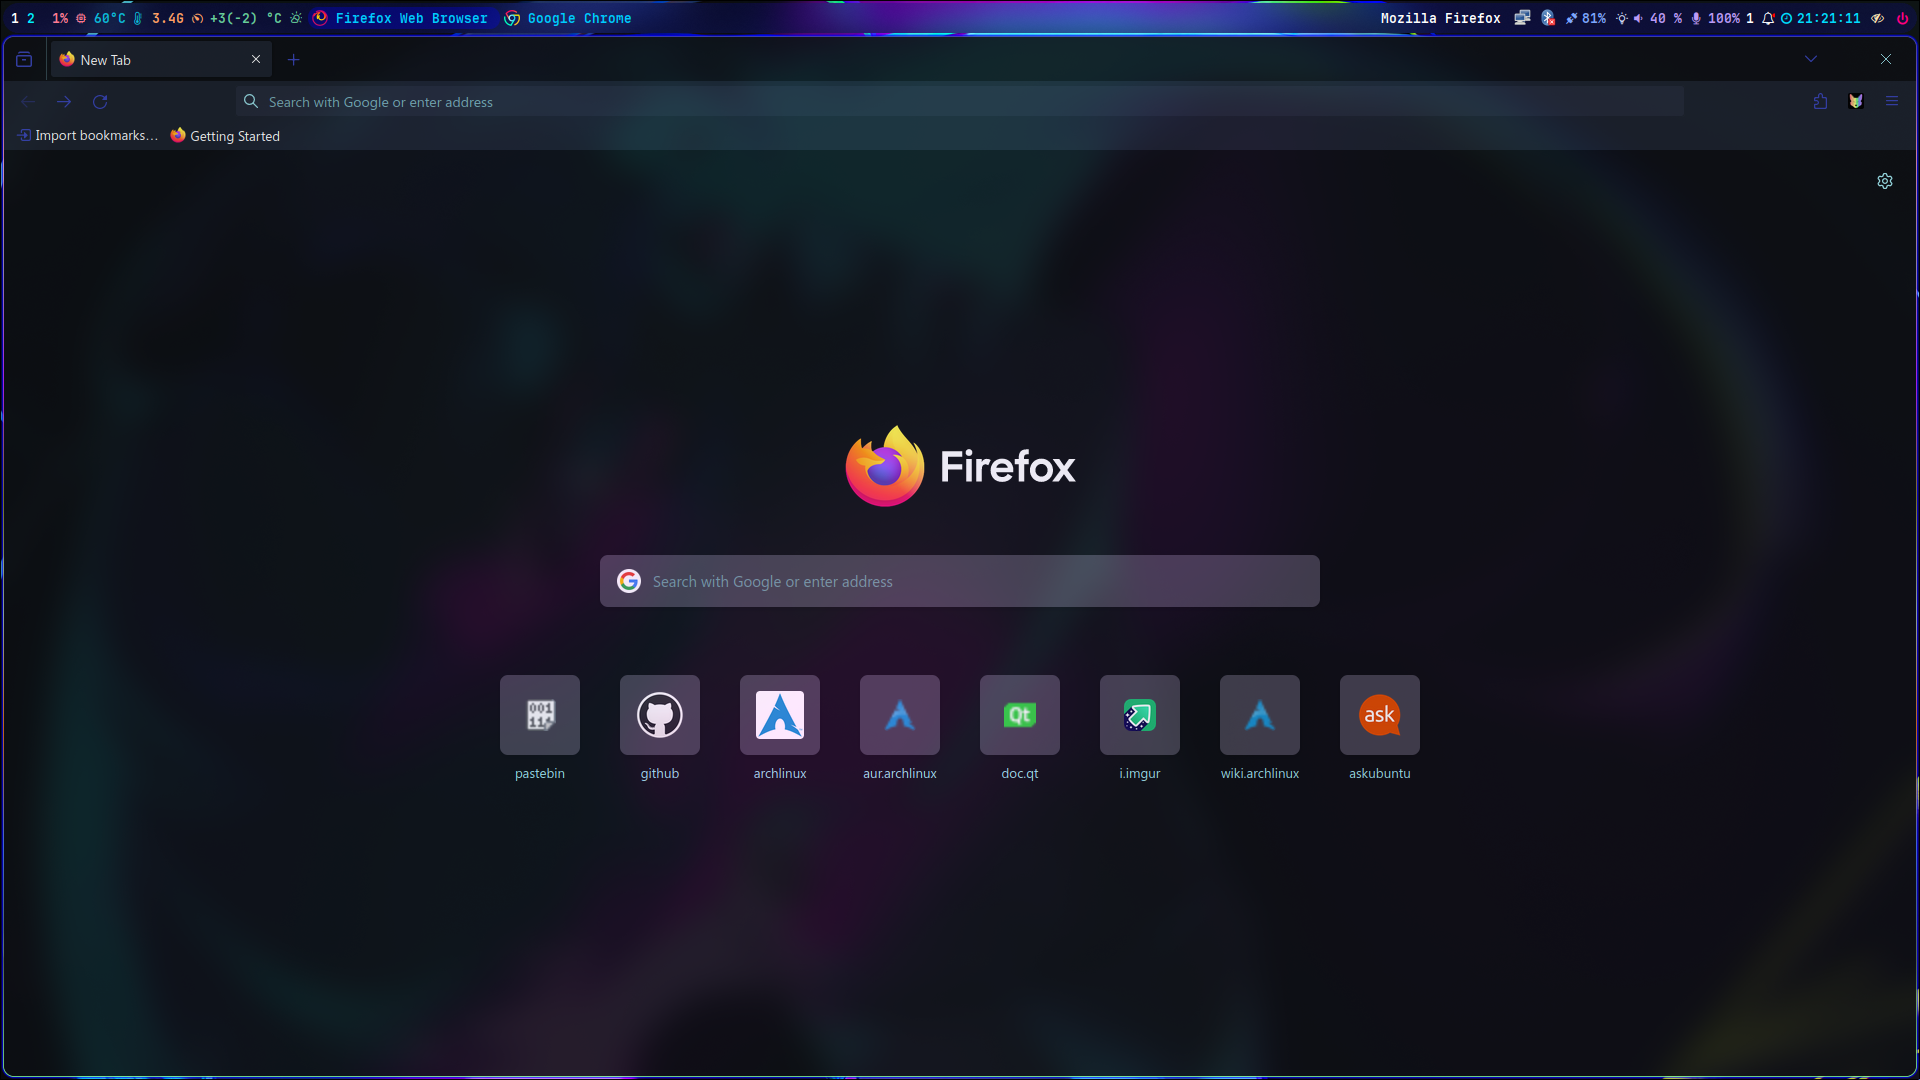Viewport: 1920px width, 1080px height.
Task: Open the Firefox hamburger menu
Action: click(1892, 101)
